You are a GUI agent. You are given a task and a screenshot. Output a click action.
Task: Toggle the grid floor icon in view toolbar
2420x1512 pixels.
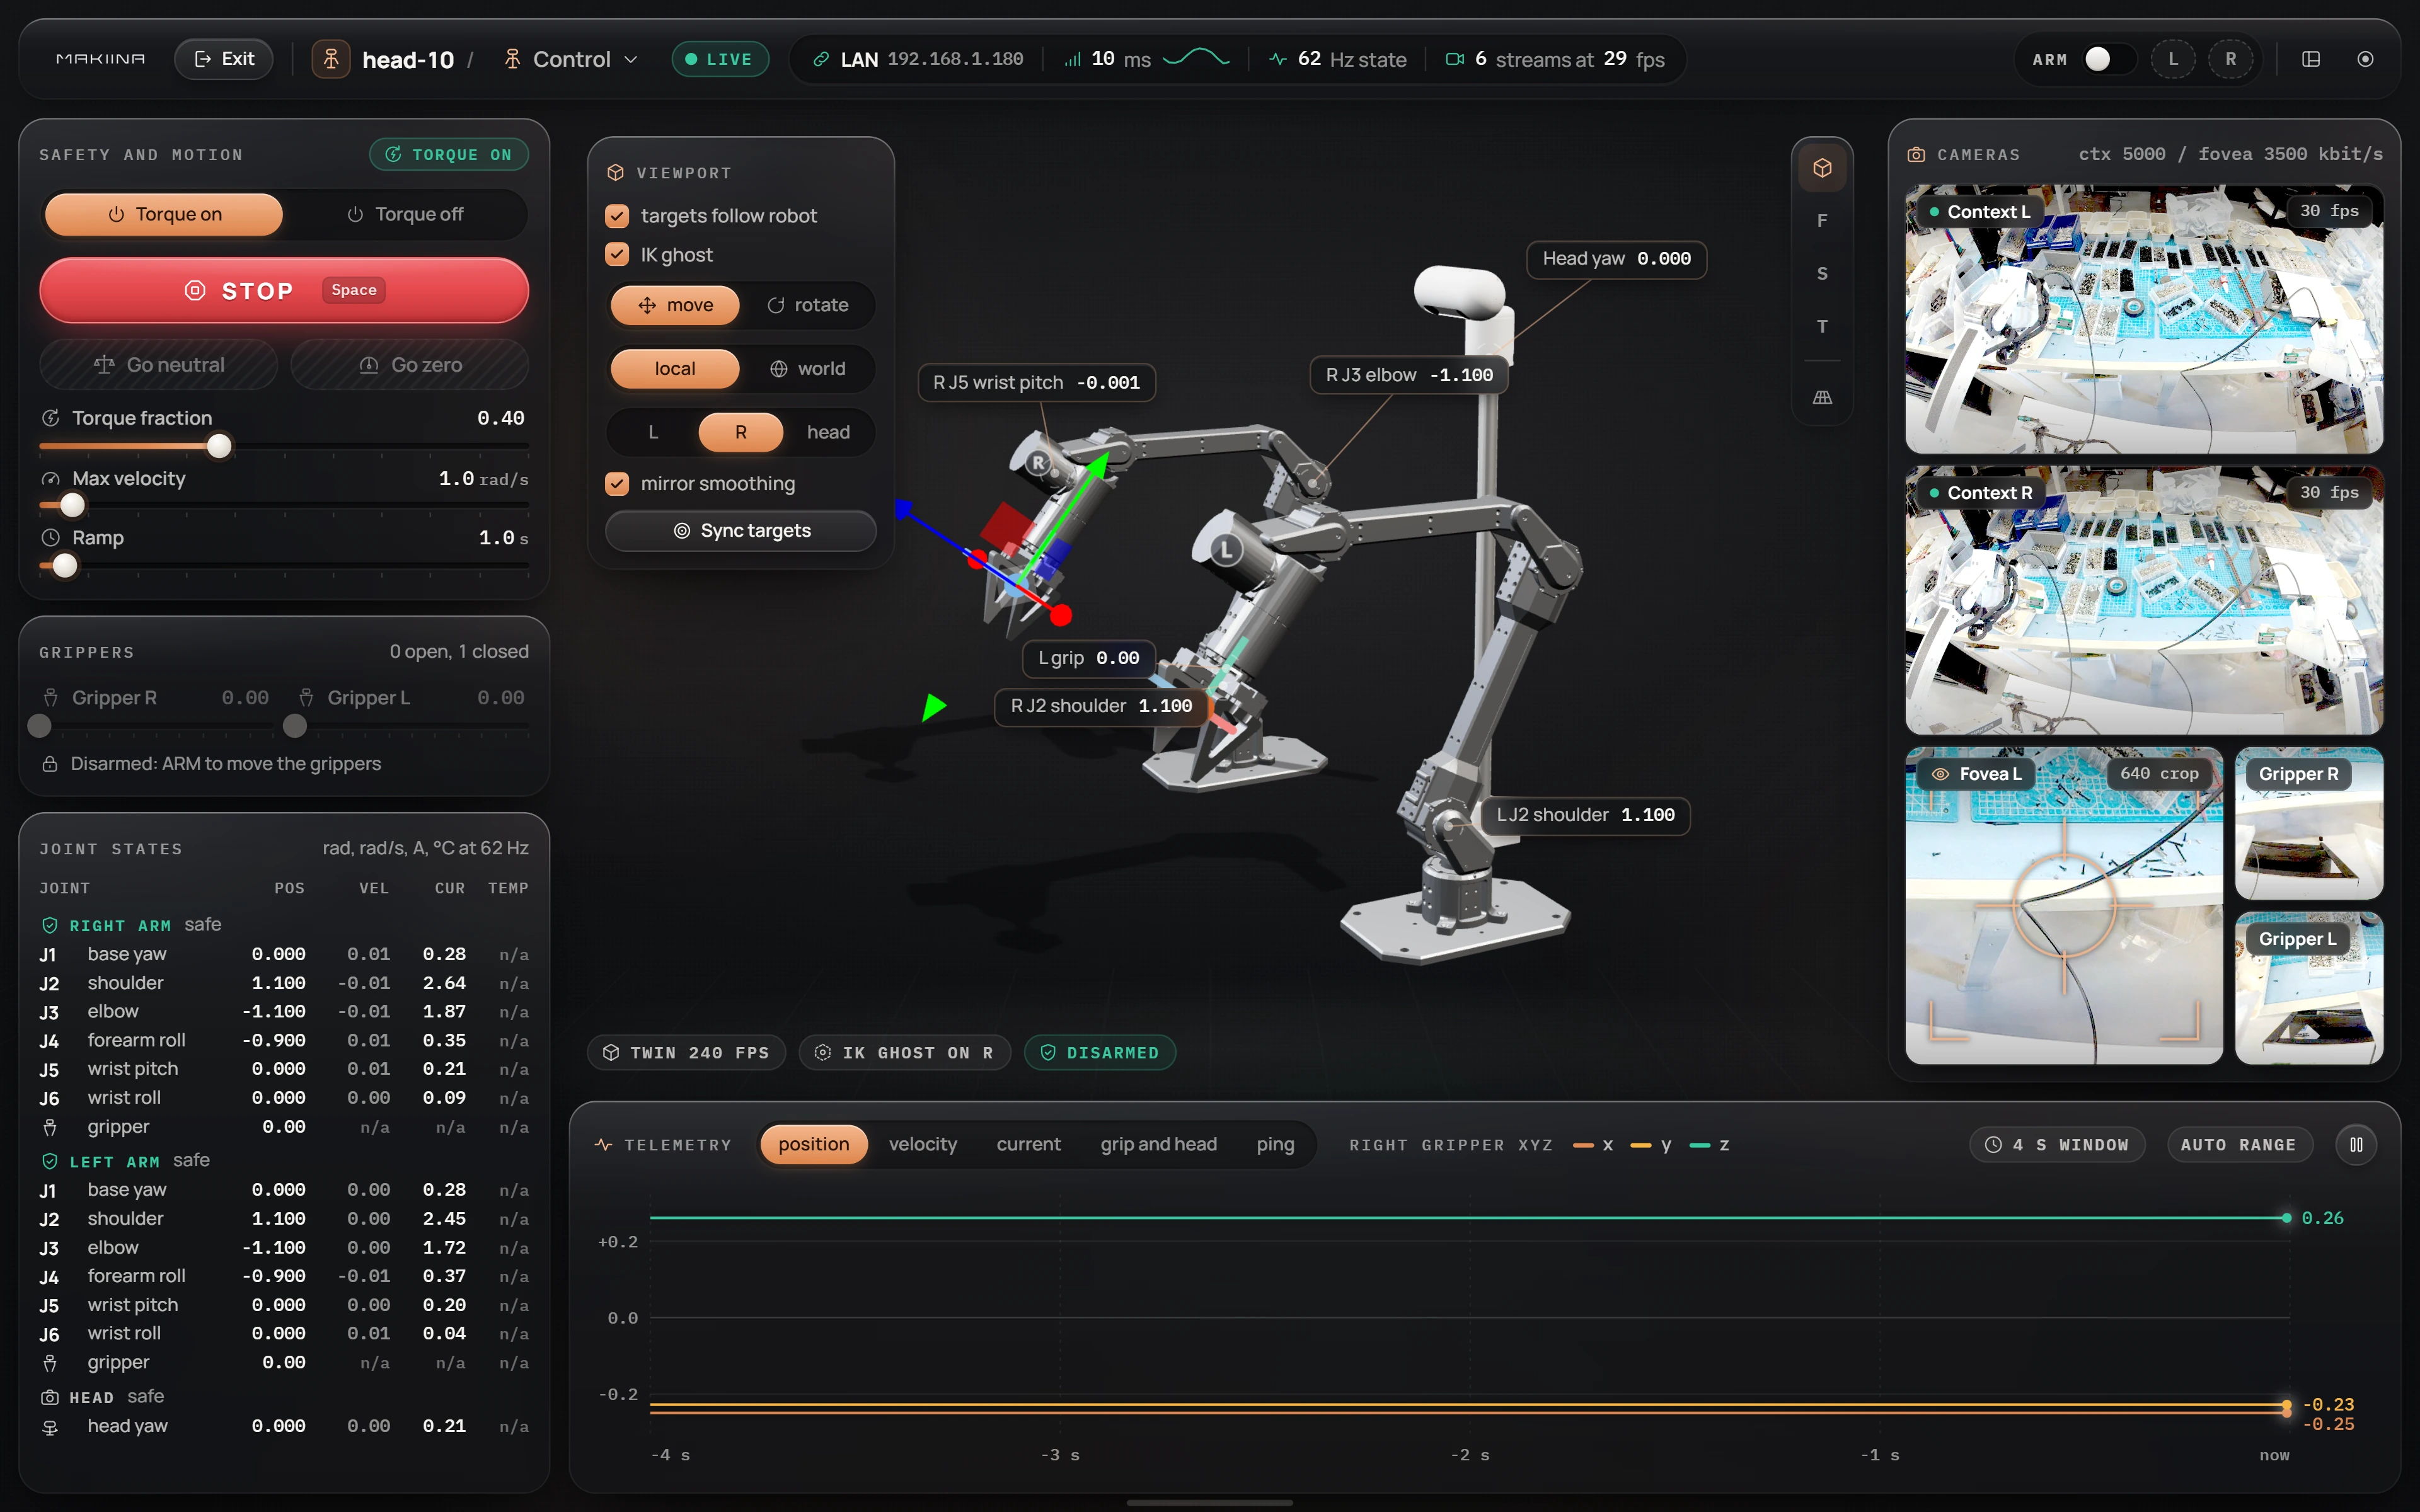(1822, 397)
